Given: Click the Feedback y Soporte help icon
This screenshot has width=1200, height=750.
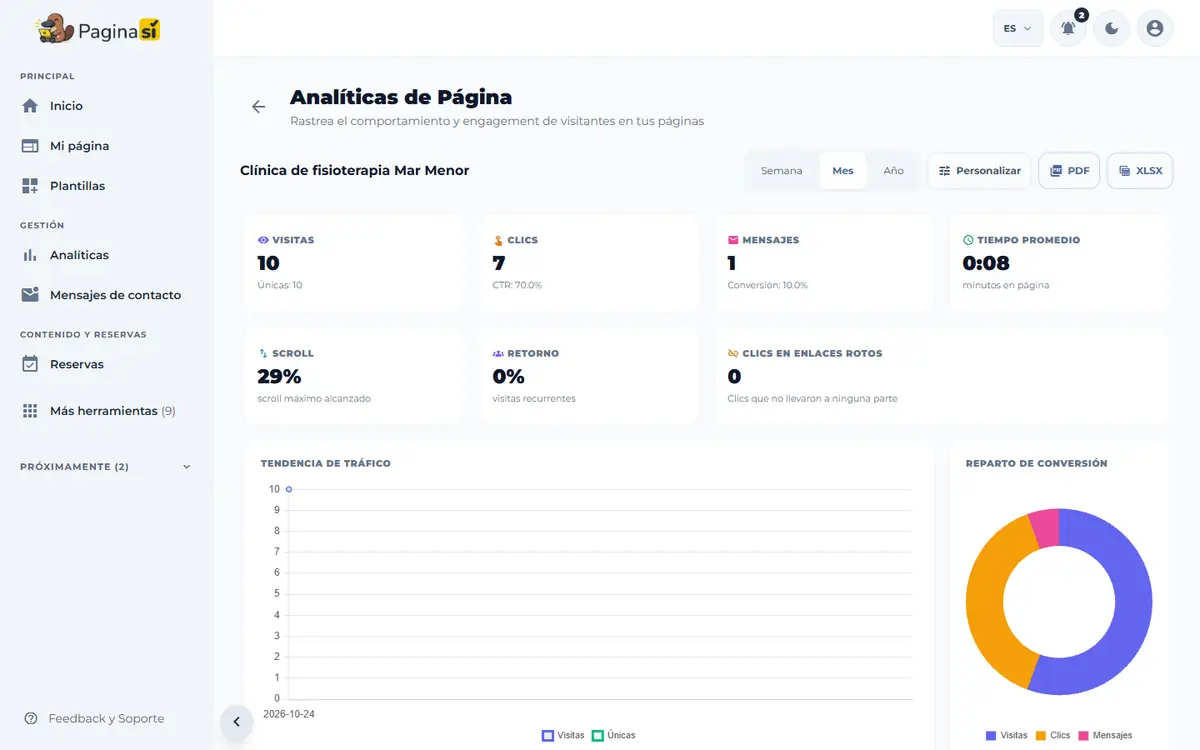Looking at the screenshot, I should pyautogui.click(x=31, y=718).
